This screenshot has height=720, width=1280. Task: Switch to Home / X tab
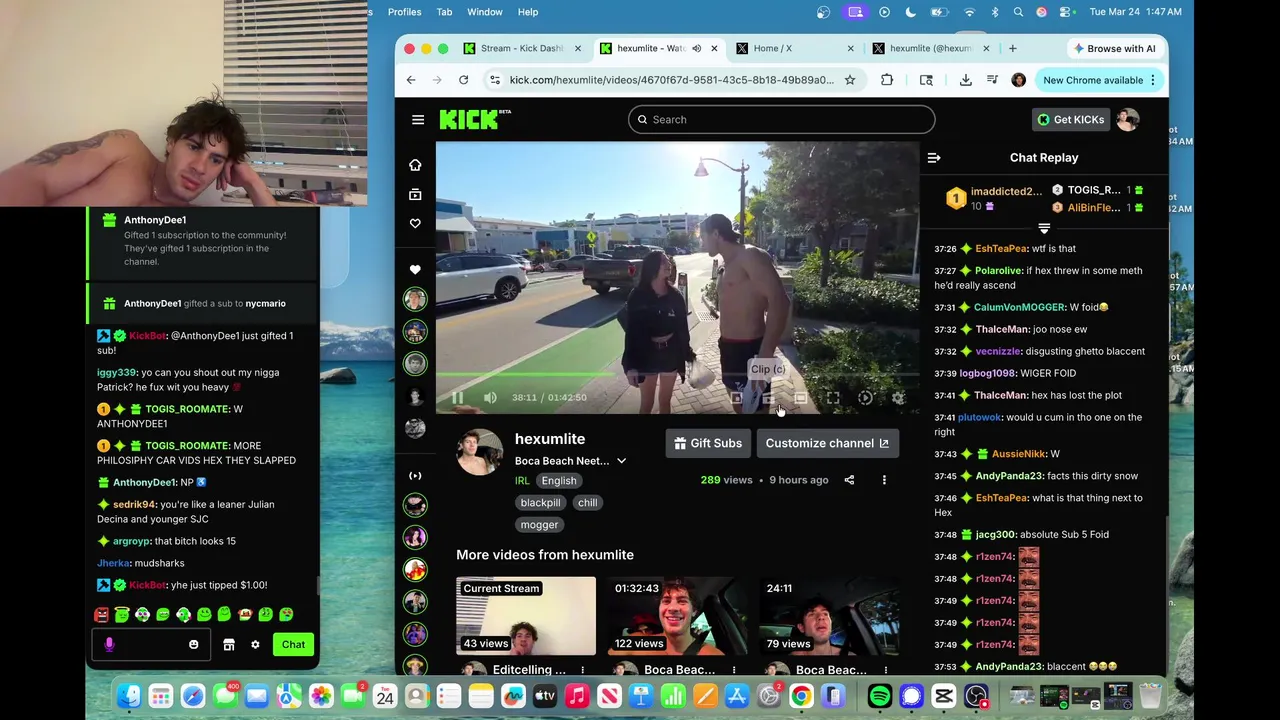(795, 48)
